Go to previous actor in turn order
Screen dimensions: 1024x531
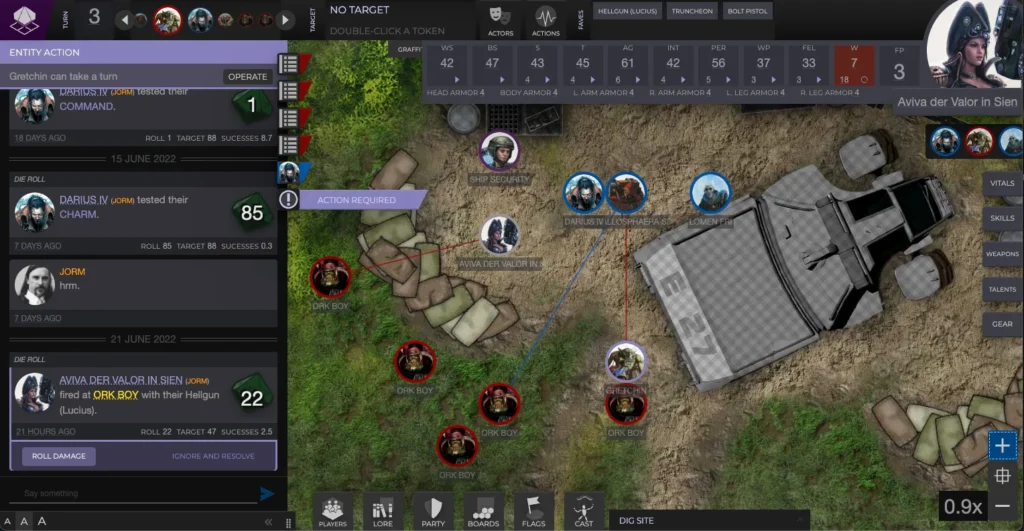coord(124,20)
